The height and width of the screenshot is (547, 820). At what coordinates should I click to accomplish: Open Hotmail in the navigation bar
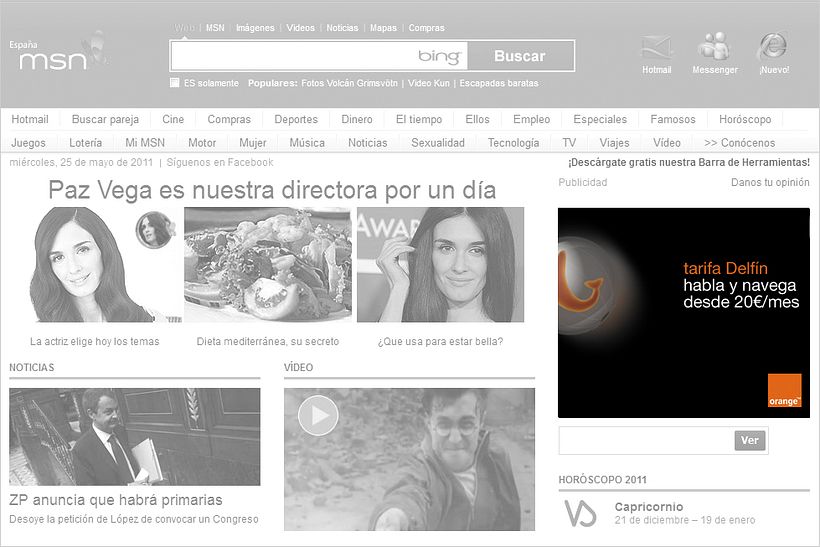30,119
